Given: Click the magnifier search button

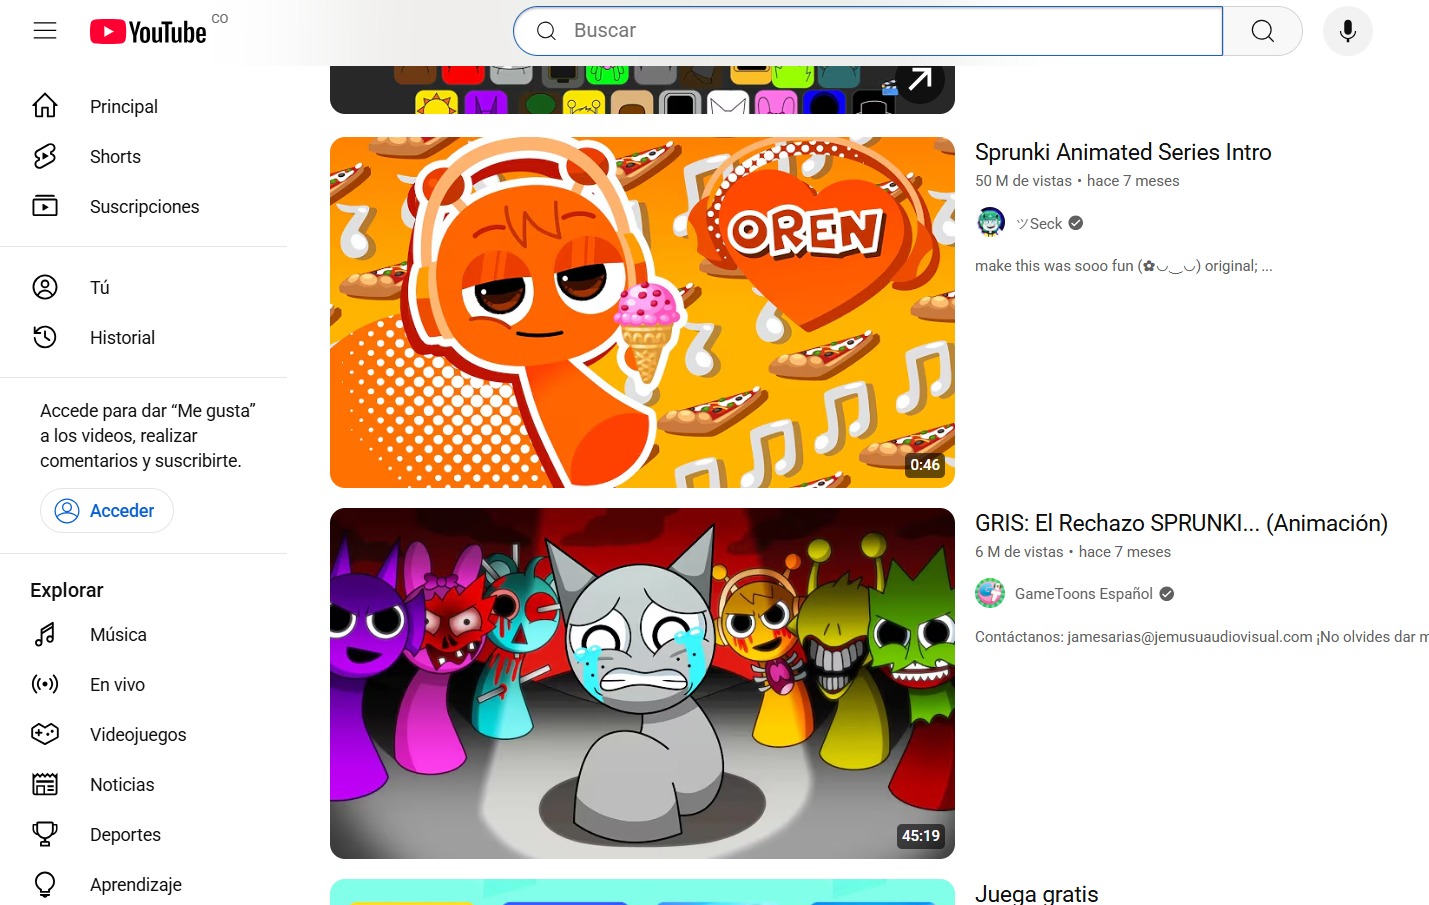Looking at the screenshot, I should [1263, 31].
